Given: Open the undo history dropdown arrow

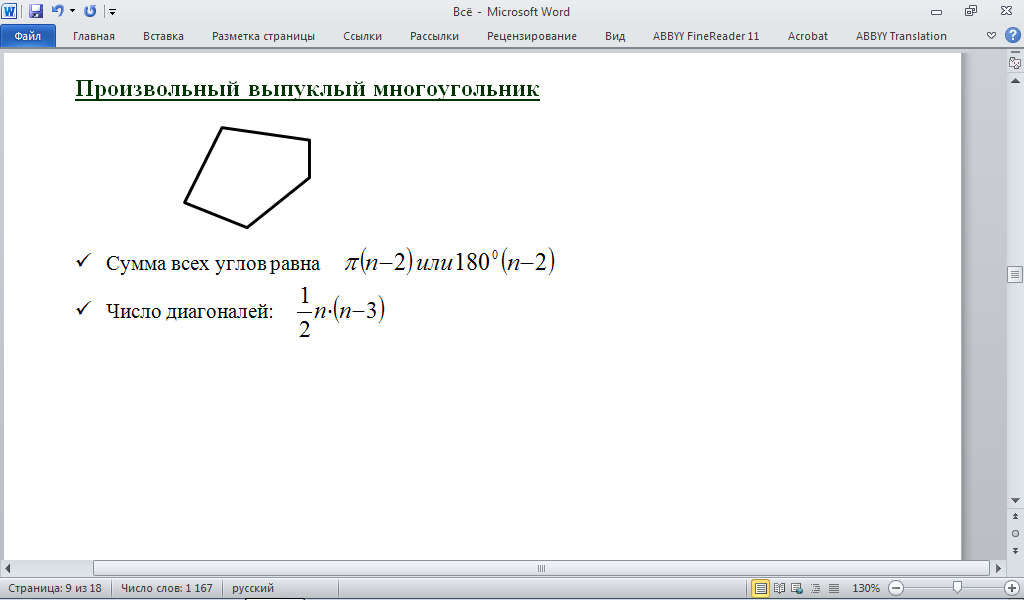Looking at the screenshot, I should 72,11.
